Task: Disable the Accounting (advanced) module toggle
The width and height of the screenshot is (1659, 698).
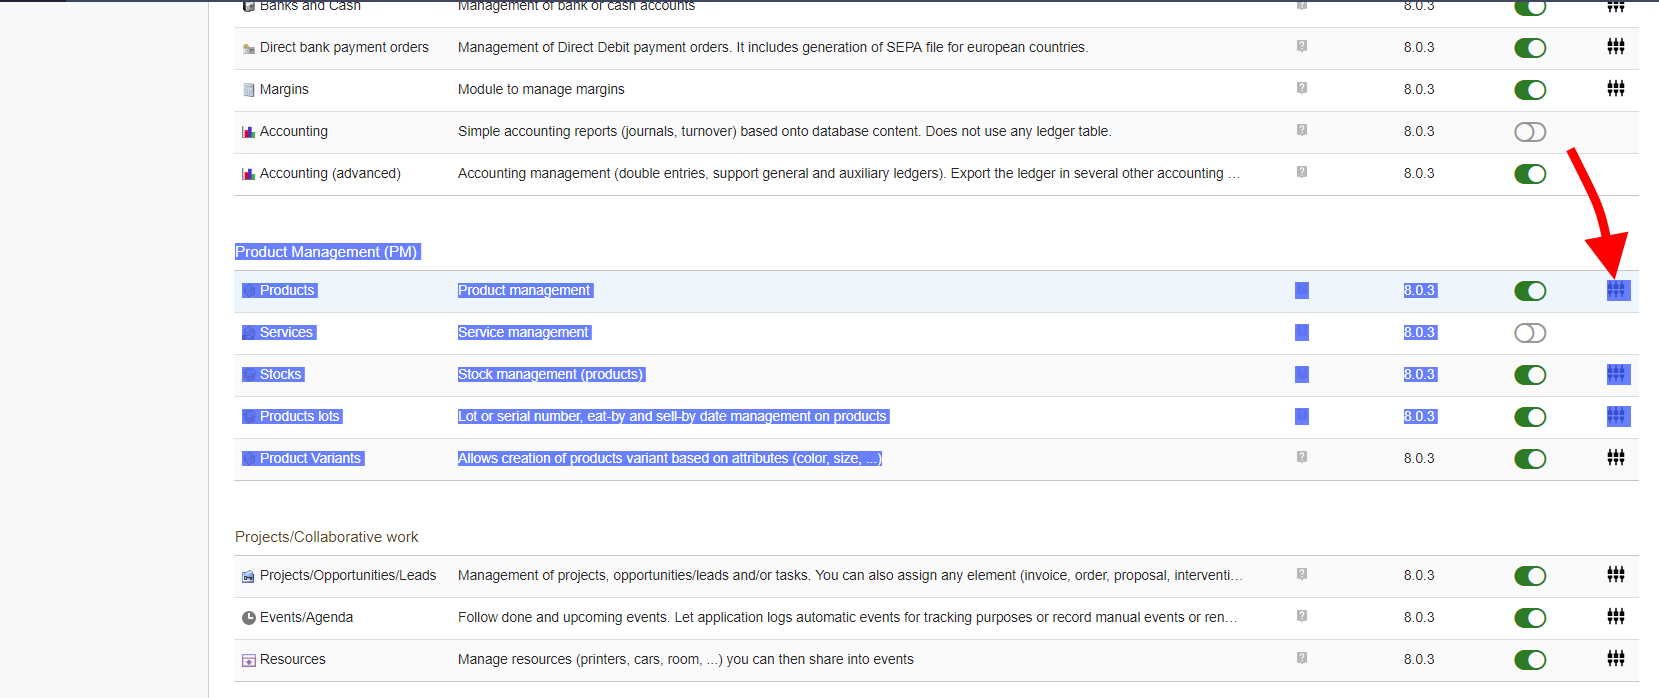Action: click(x=1530, y=174)
